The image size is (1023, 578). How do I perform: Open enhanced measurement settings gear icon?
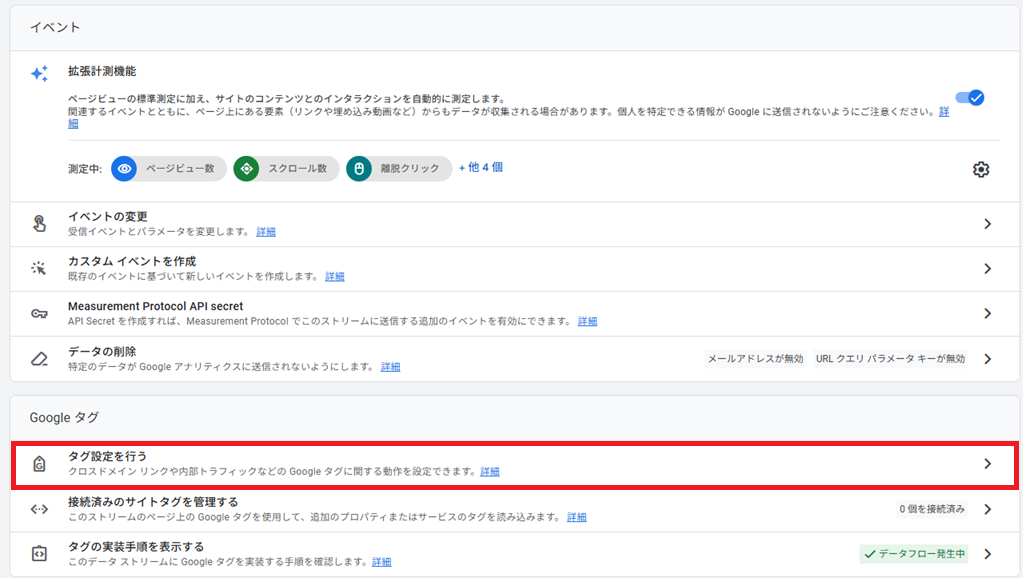click(981, 169)
